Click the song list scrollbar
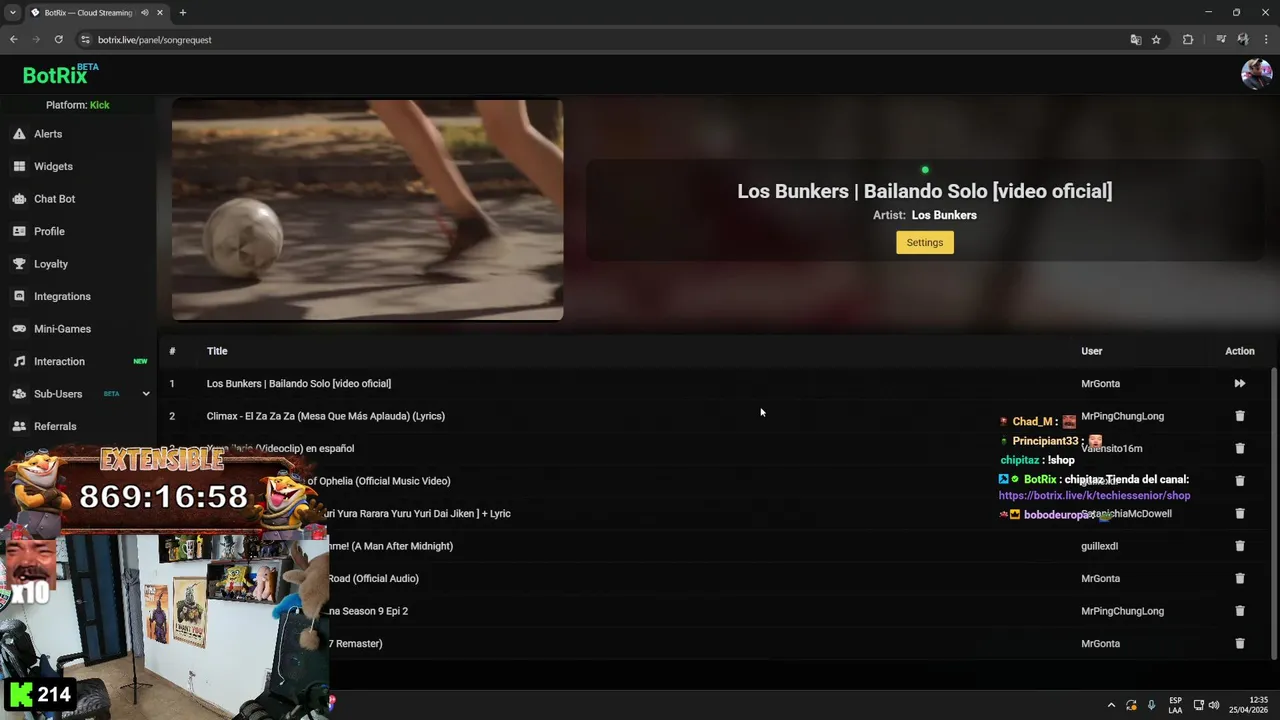 tap(1274, 513)
